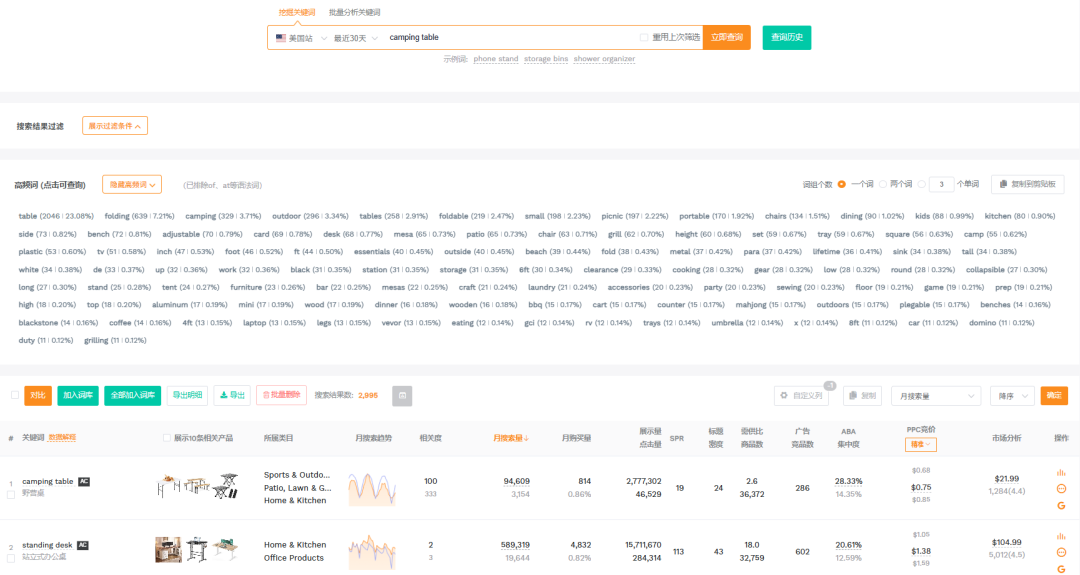
Task: Open the bar chart icon for camping table
Action: coord(1061,473)
